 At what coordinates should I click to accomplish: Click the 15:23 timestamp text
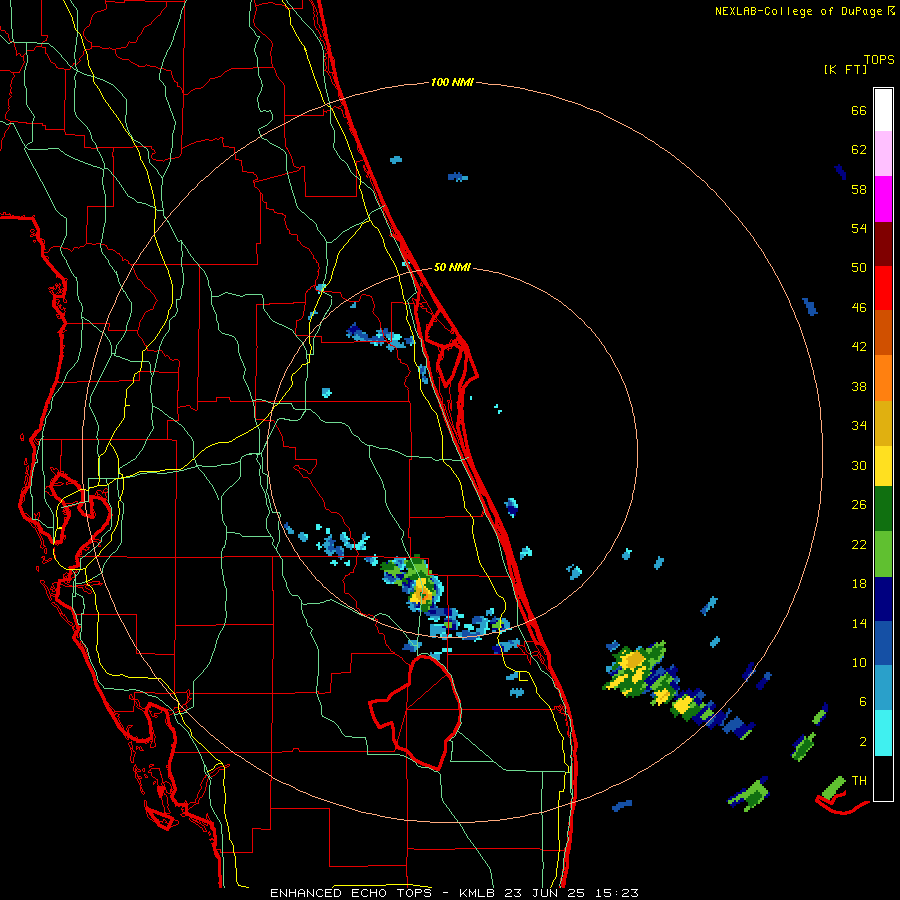[x=617, y=893]
